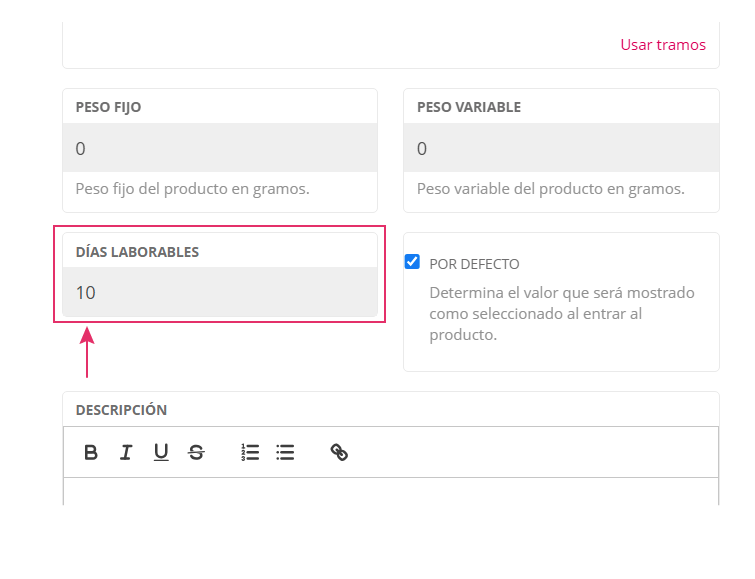The image size is (755, 579).
Task: Focus the Peso Fijo value field
Action: (x=219, y=148)
